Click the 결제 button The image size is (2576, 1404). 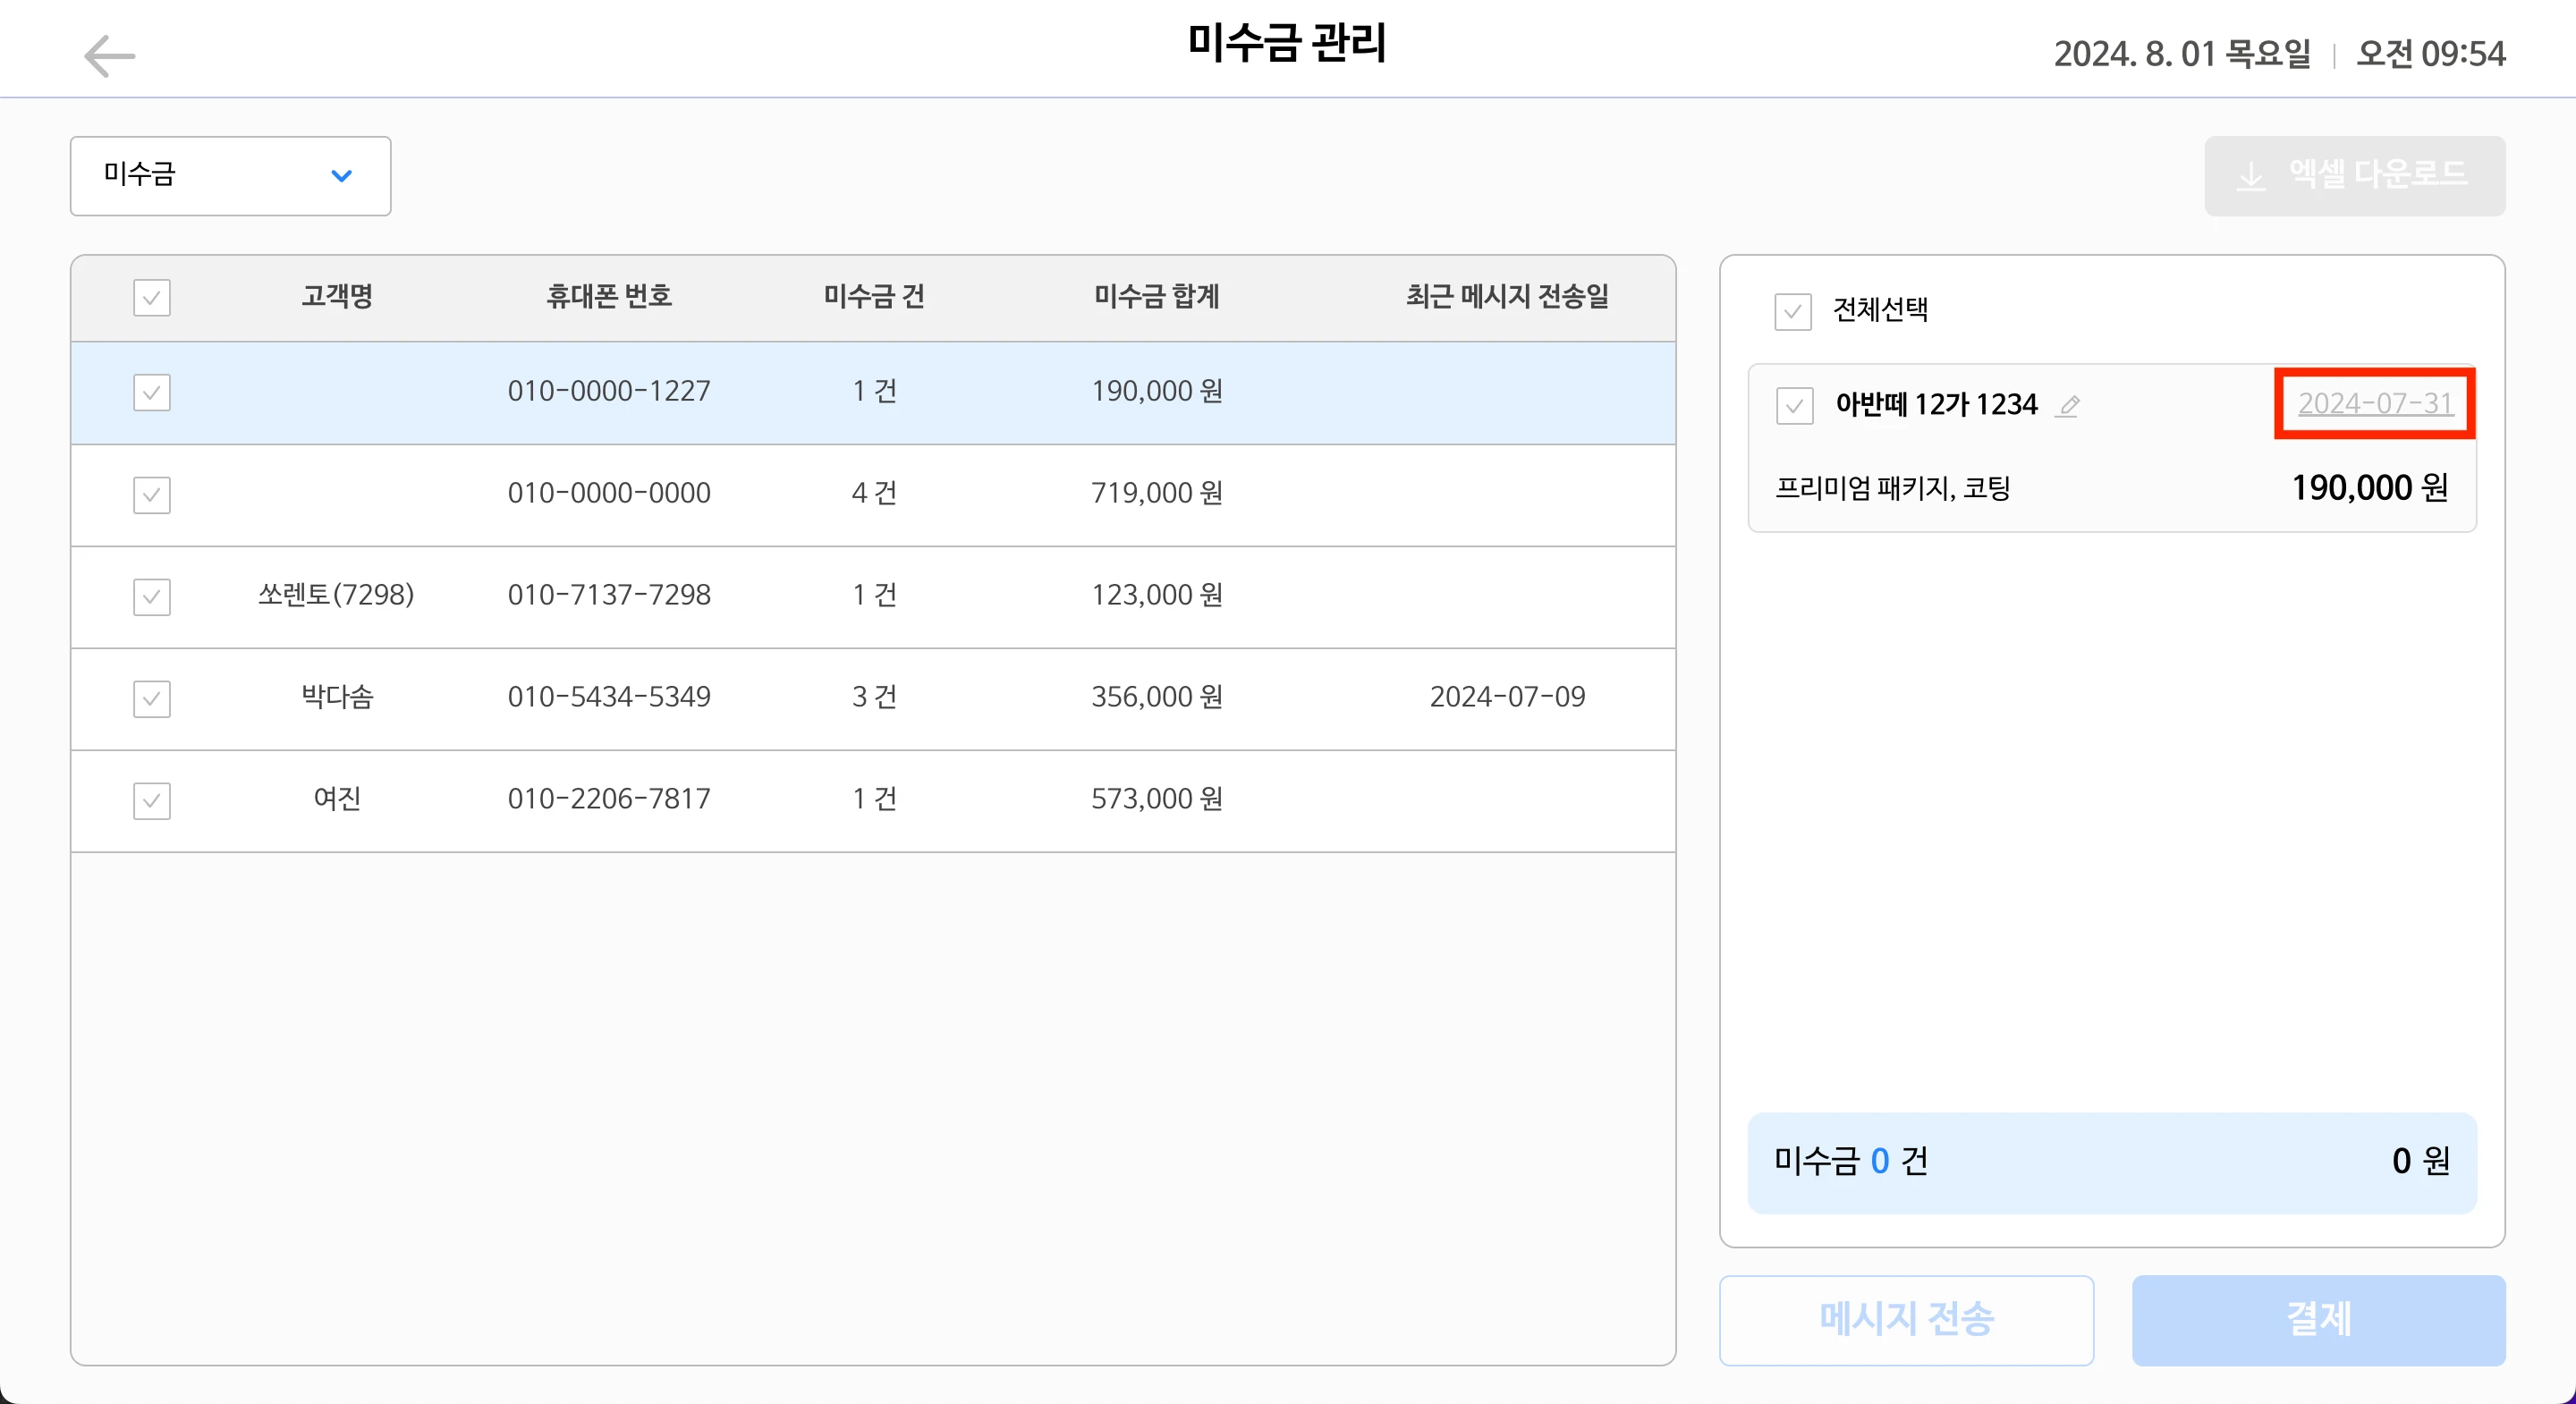coord(2318,1320)
